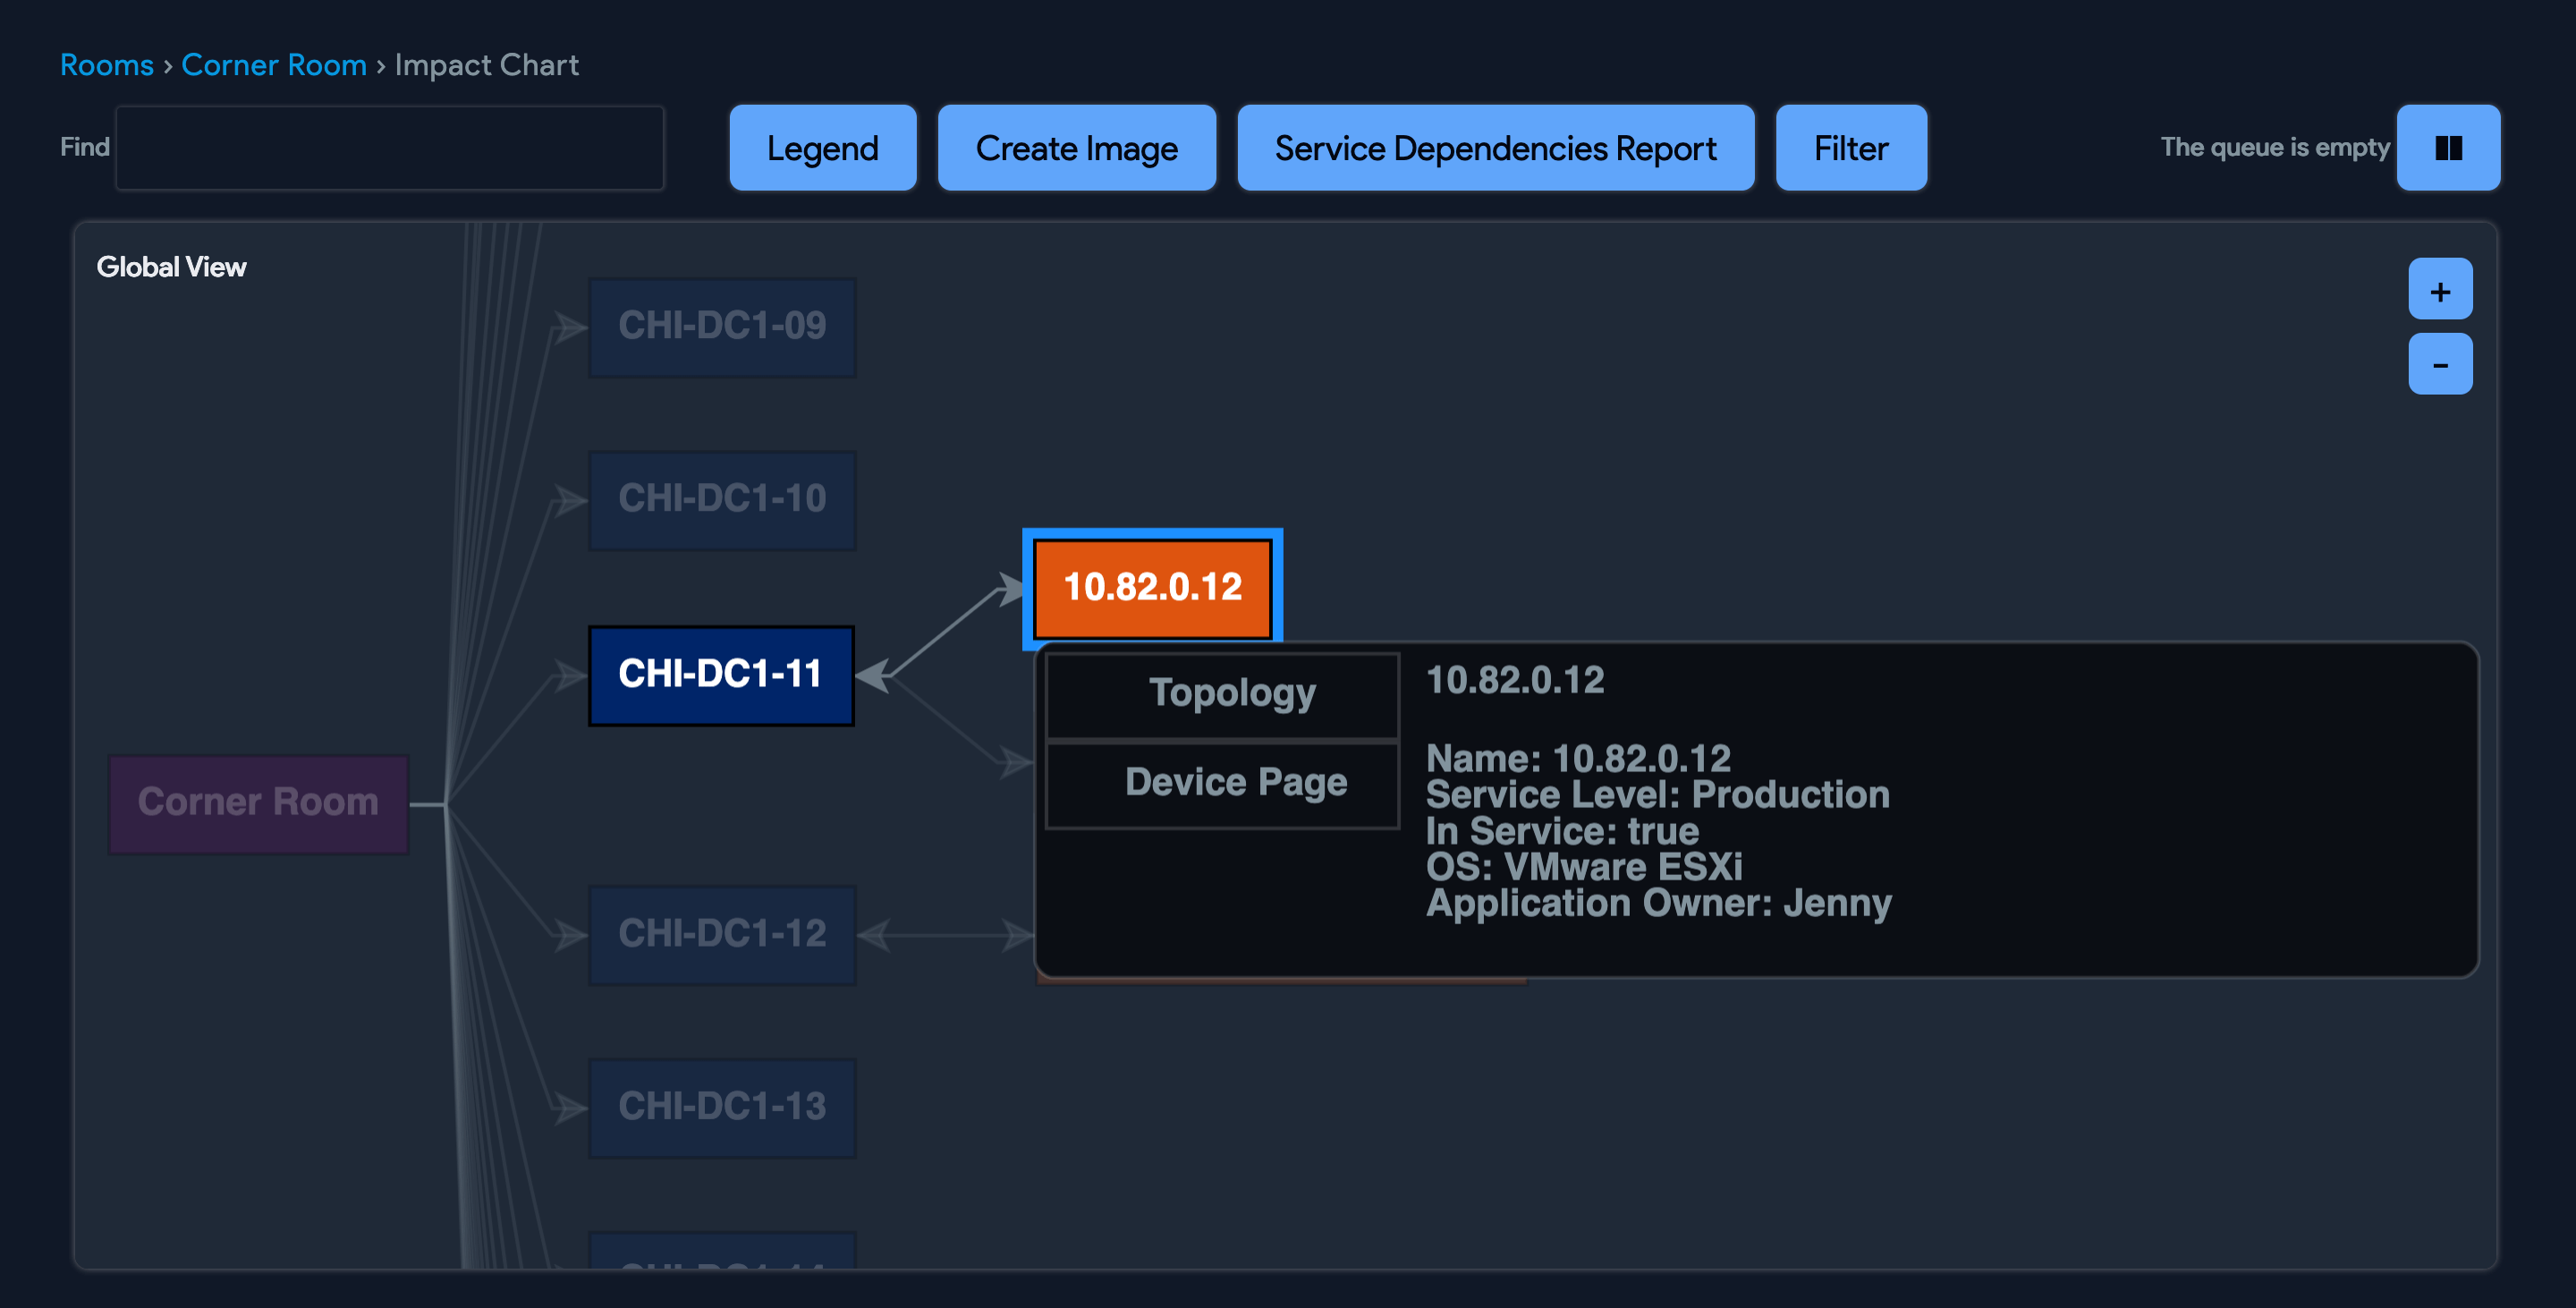Click the pause queue icon button
This screenshot has height=1308, width=2576.
coord(2447,147)
